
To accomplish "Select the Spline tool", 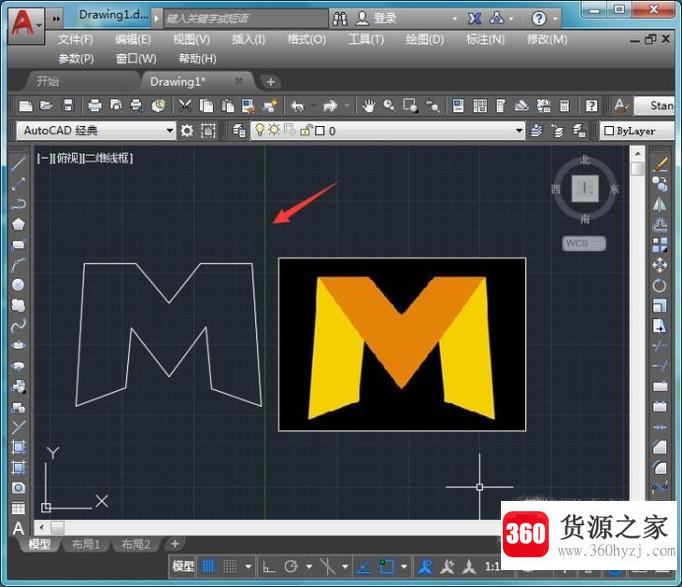I will 18,325.
